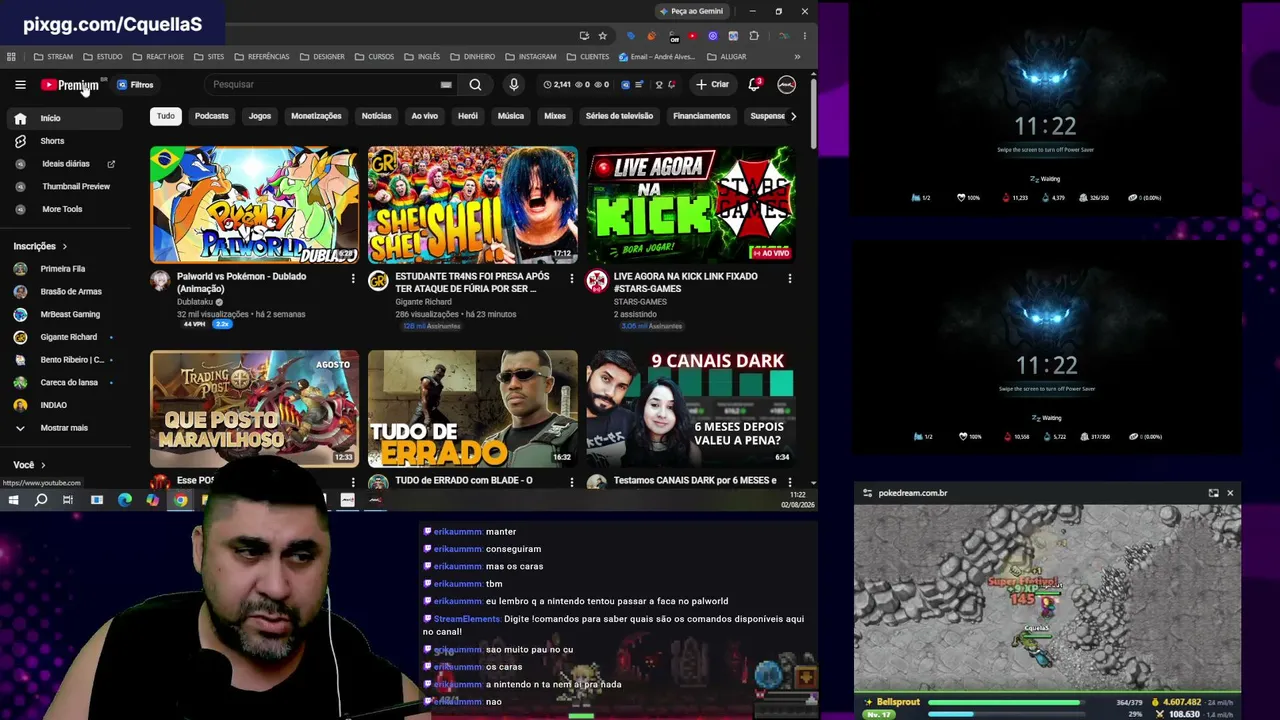The height and width of the screenshot is (720, 1280).
Task: Select the Tudo filter chip
Action: (x=166, y=116)
